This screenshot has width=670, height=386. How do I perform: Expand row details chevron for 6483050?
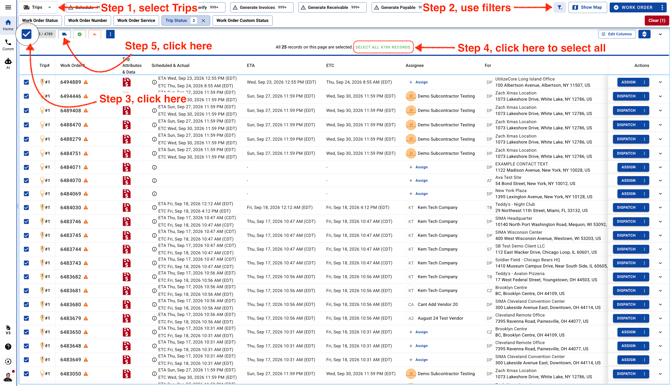[x=661, y=374]
